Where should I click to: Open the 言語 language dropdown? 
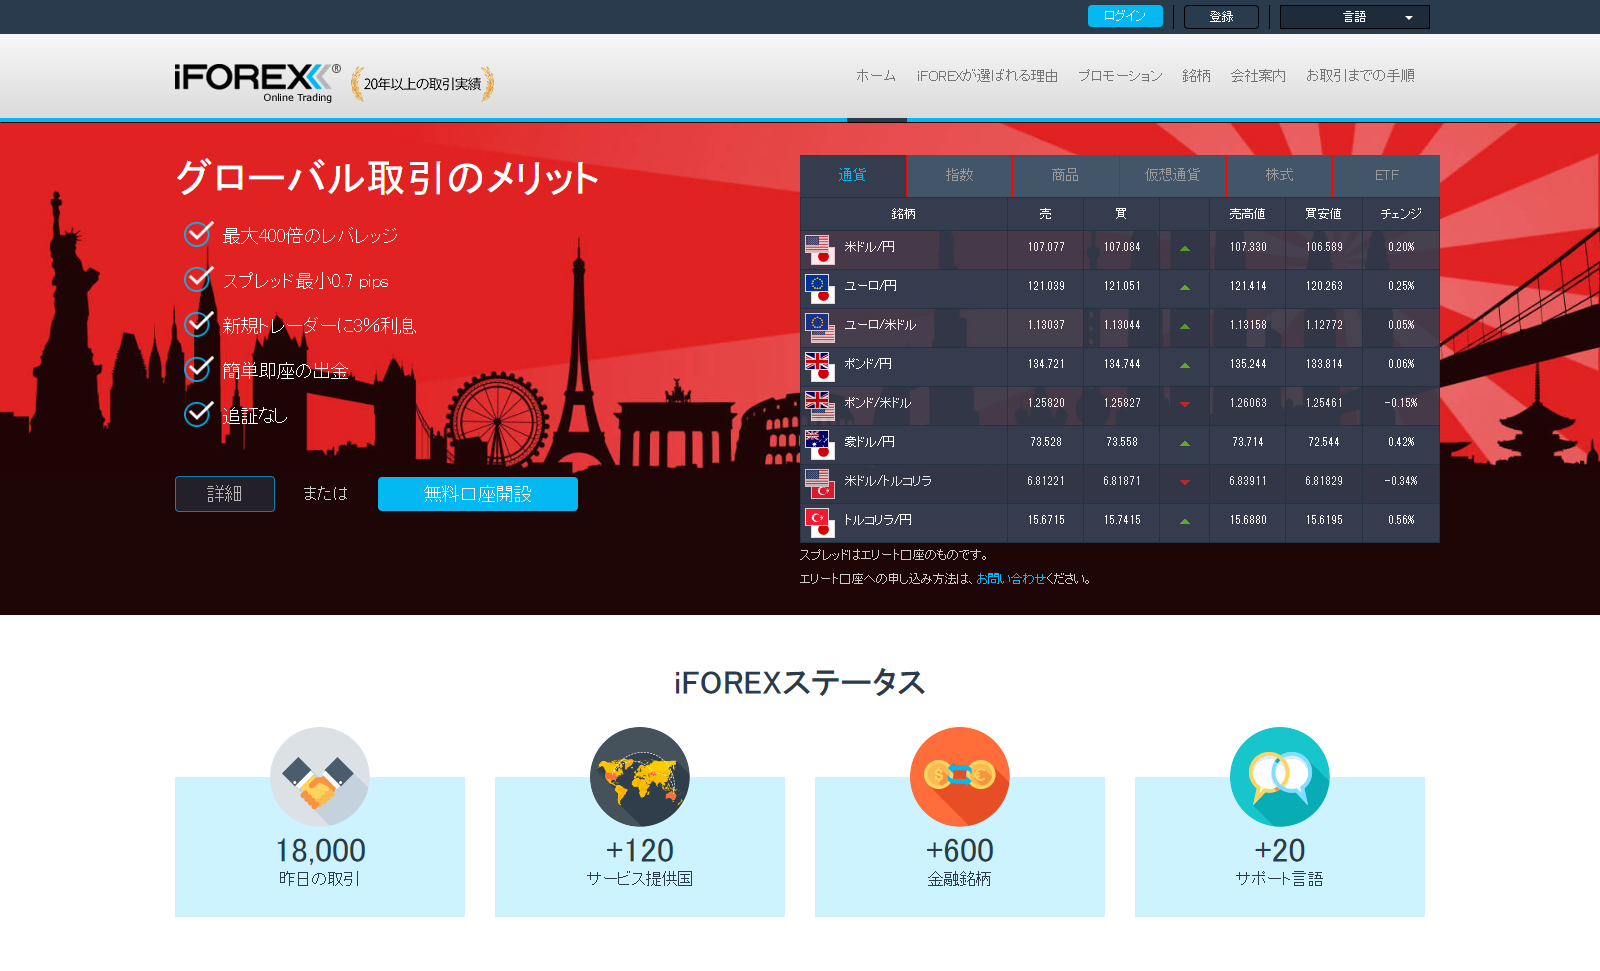(1355, 17)
